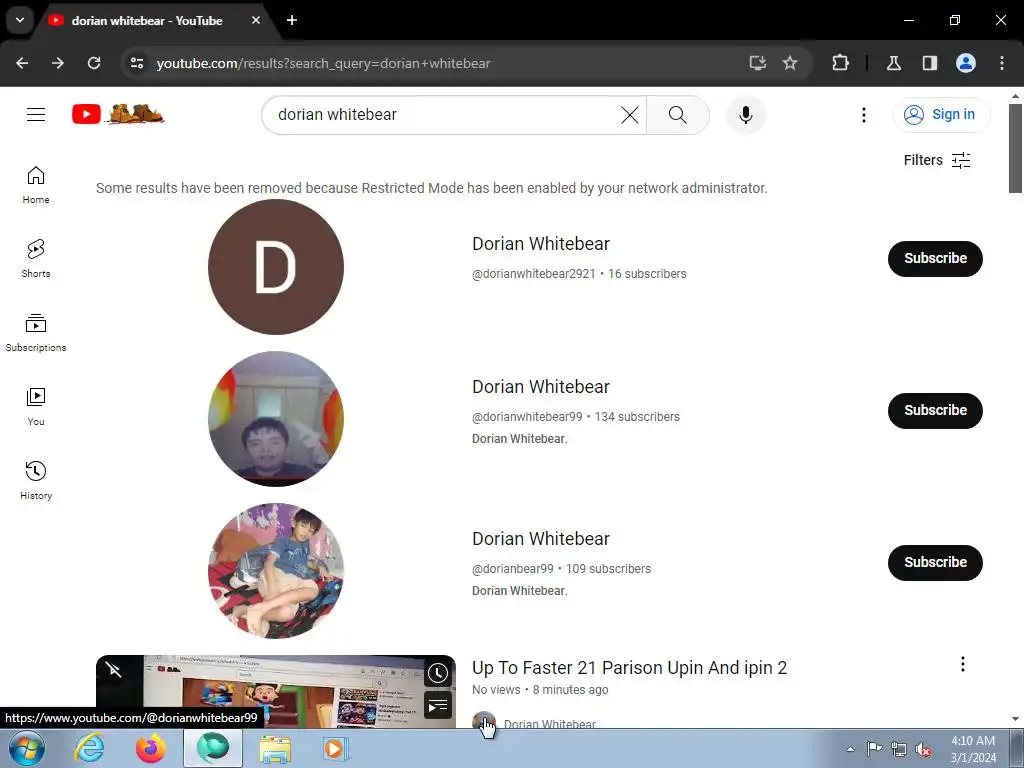
Task: Open the media player taskbar icon
Action: point(336,748)
